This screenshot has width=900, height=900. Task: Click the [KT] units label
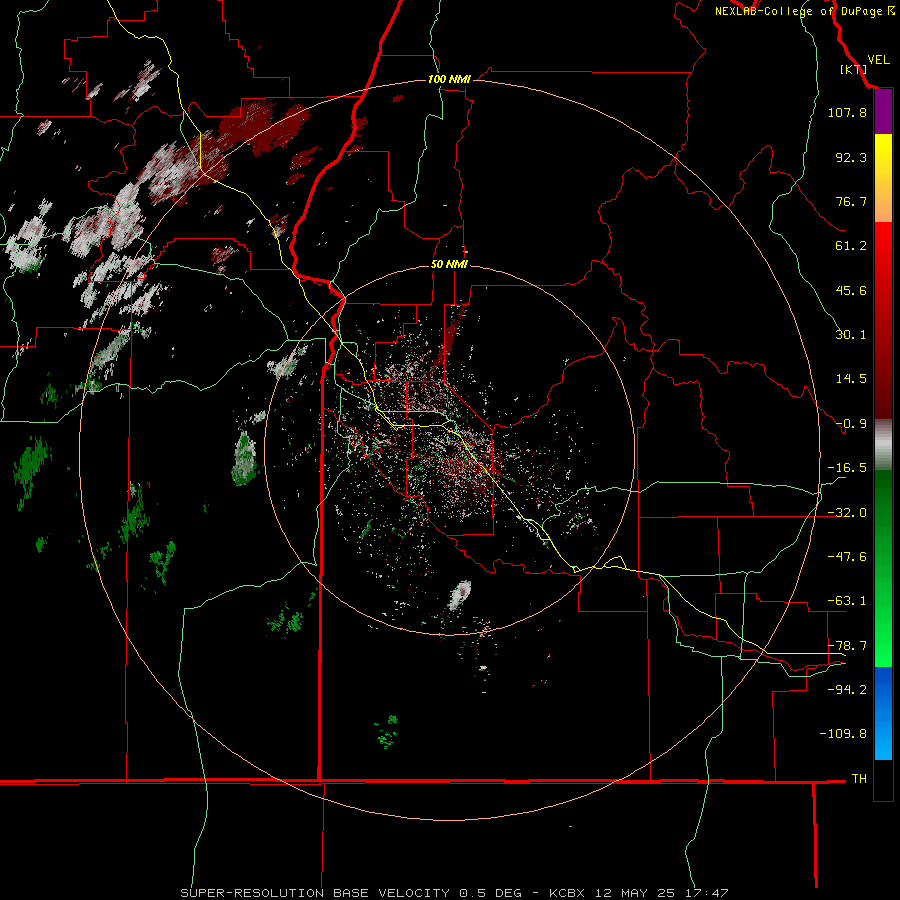click(853, 69)
